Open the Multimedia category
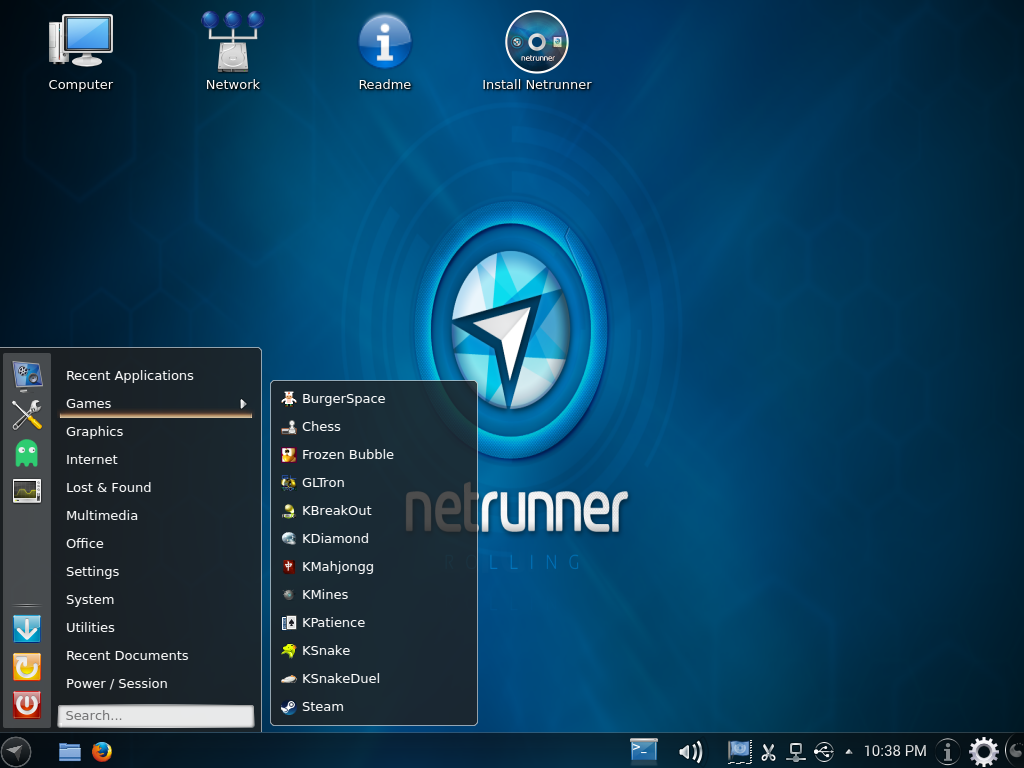 pos(155,516)
